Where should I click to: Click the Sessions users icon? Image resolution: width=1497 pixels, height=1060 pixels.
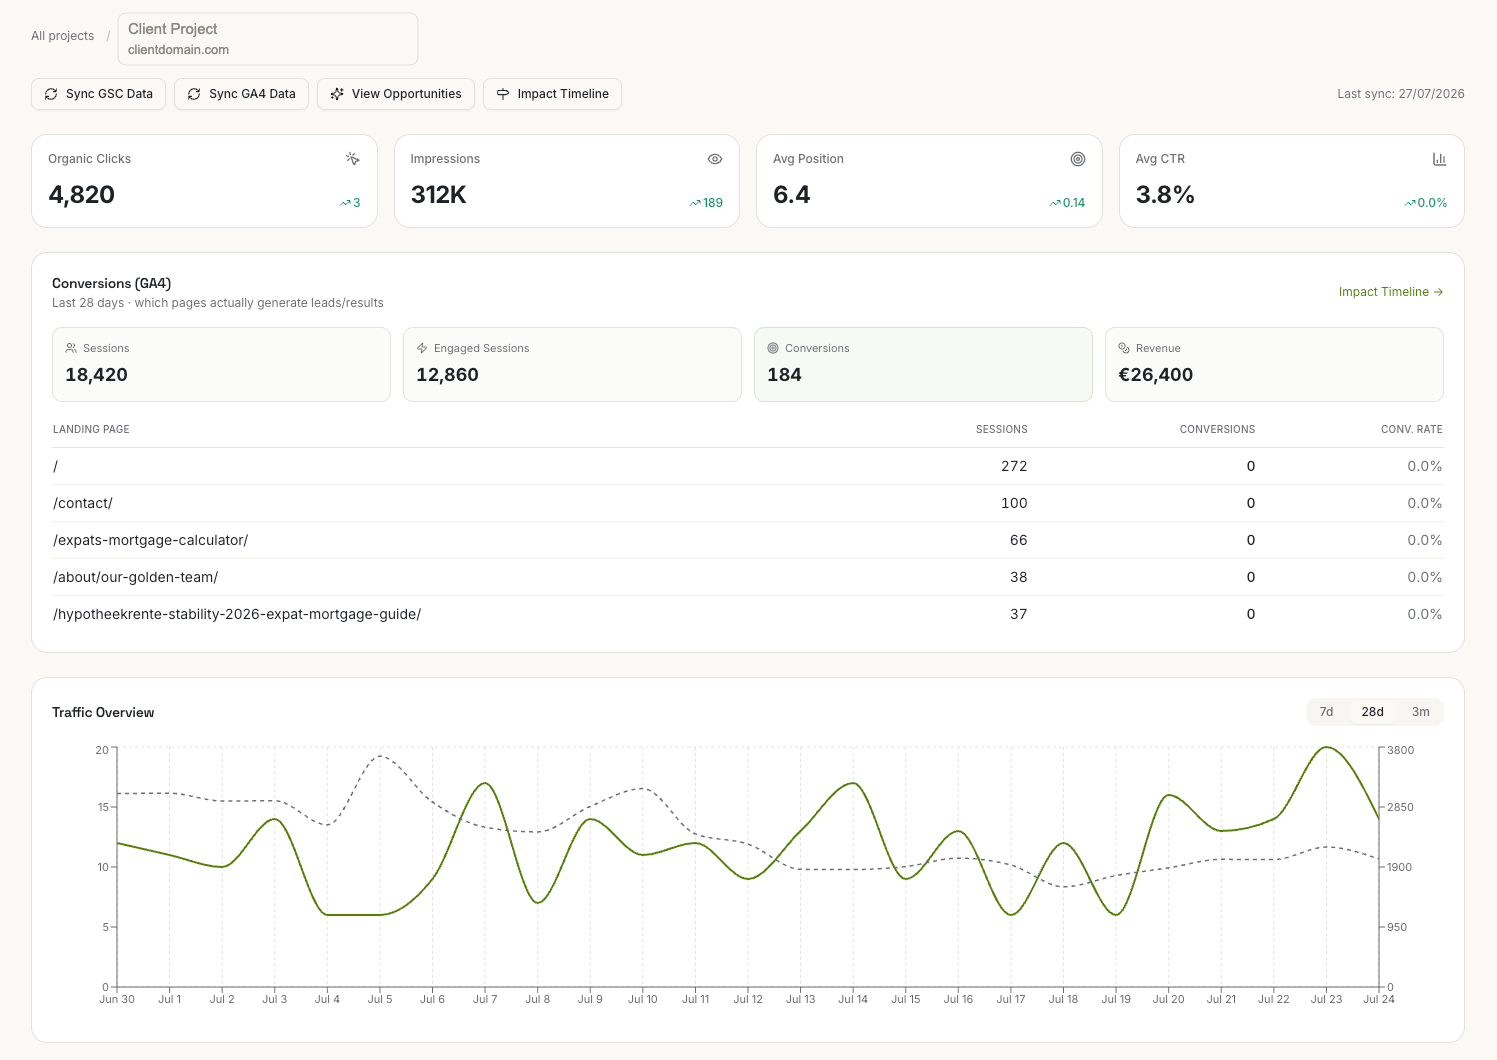coord(71,348)
